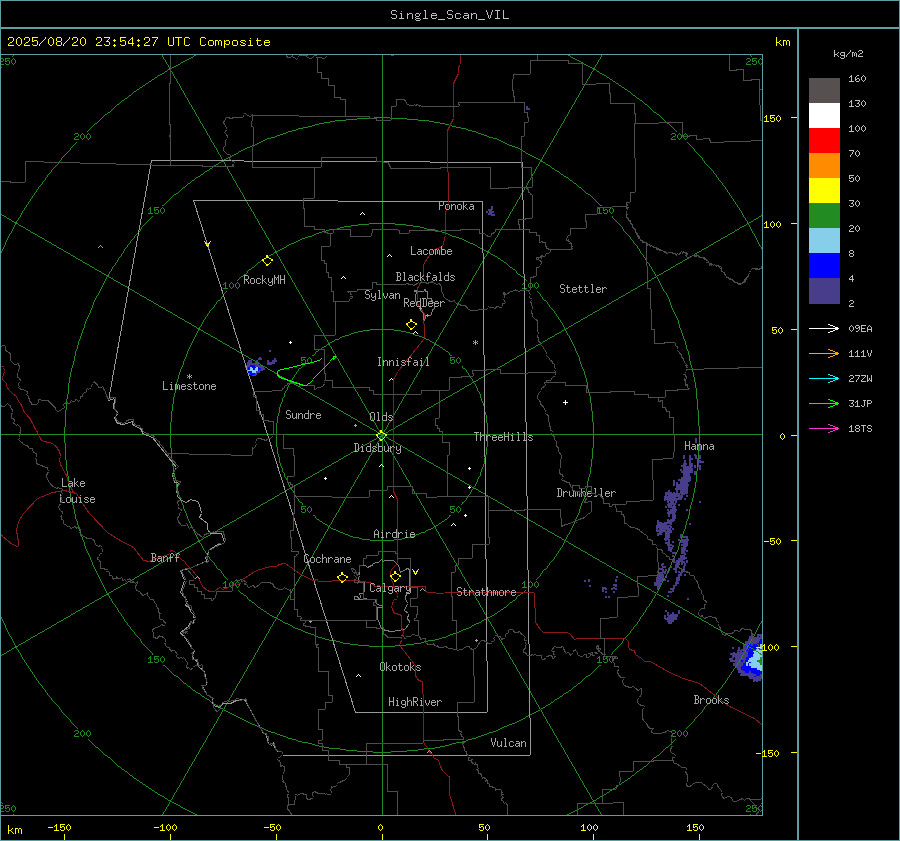Click the white 130 legend color swatch
The image size is (900, 841).
(824, 116)
